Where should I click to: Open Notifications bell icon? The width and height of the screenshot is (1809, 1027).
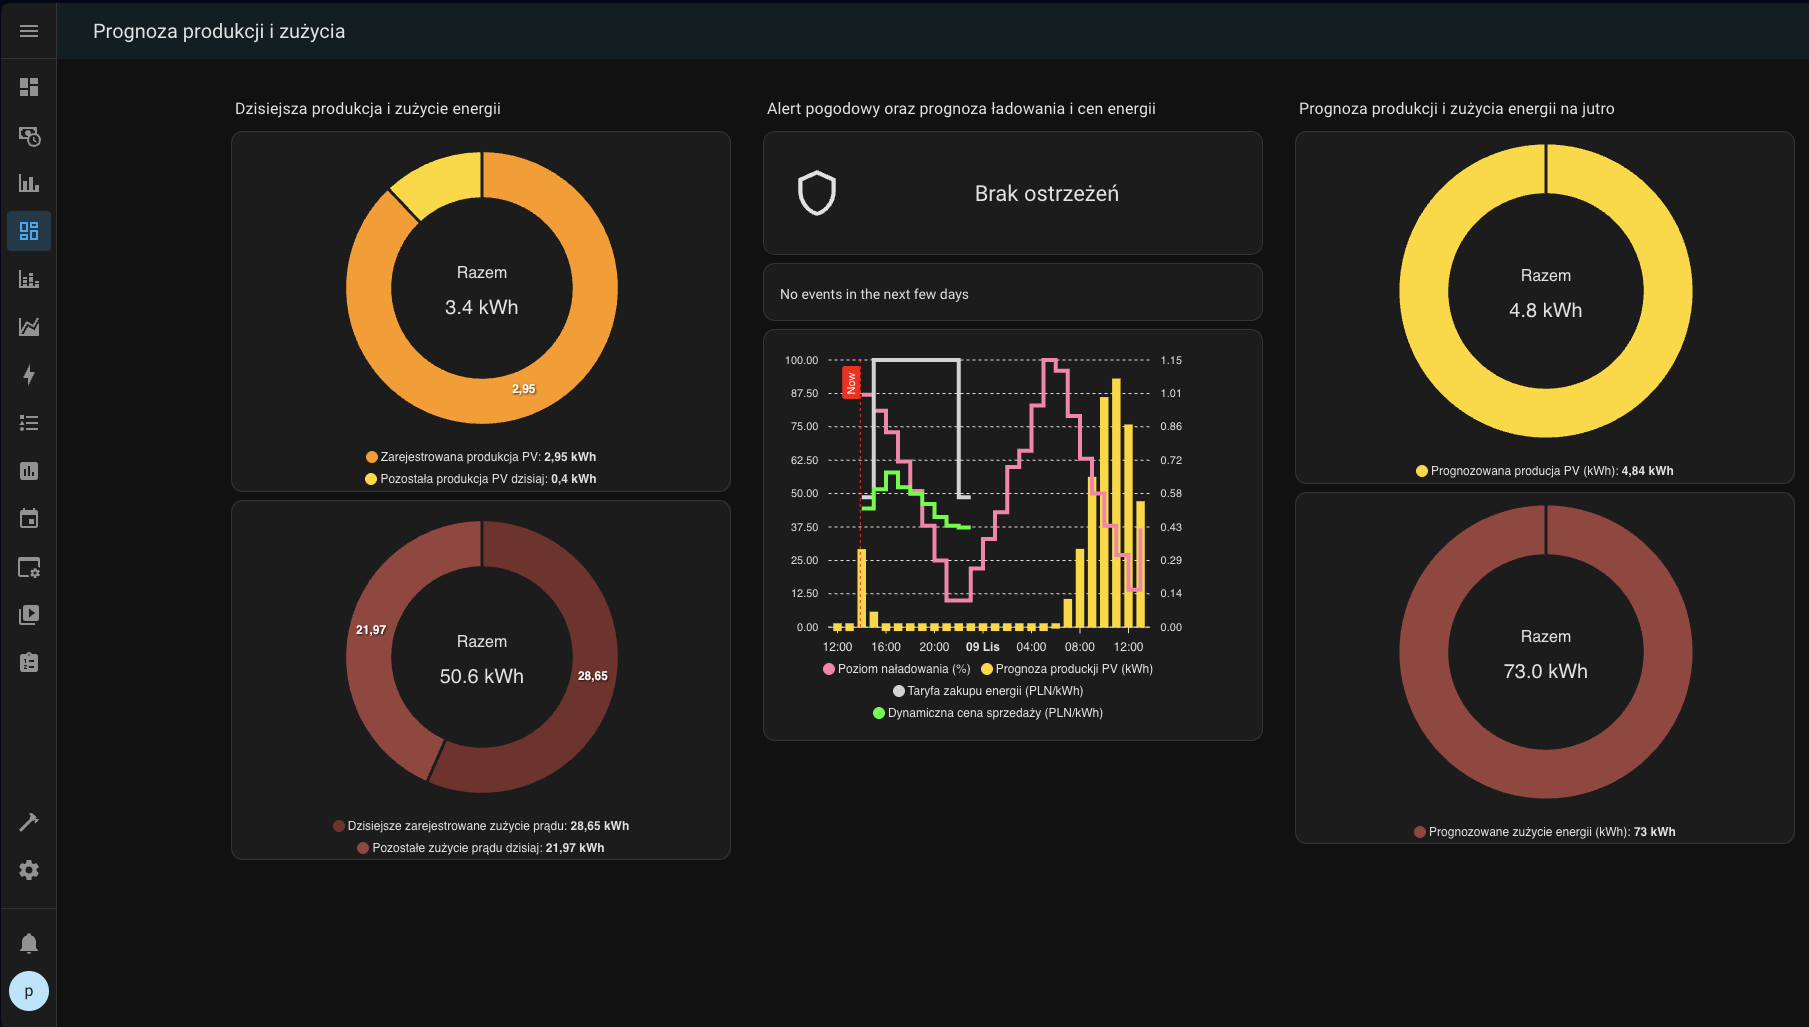tap(29, 943)
